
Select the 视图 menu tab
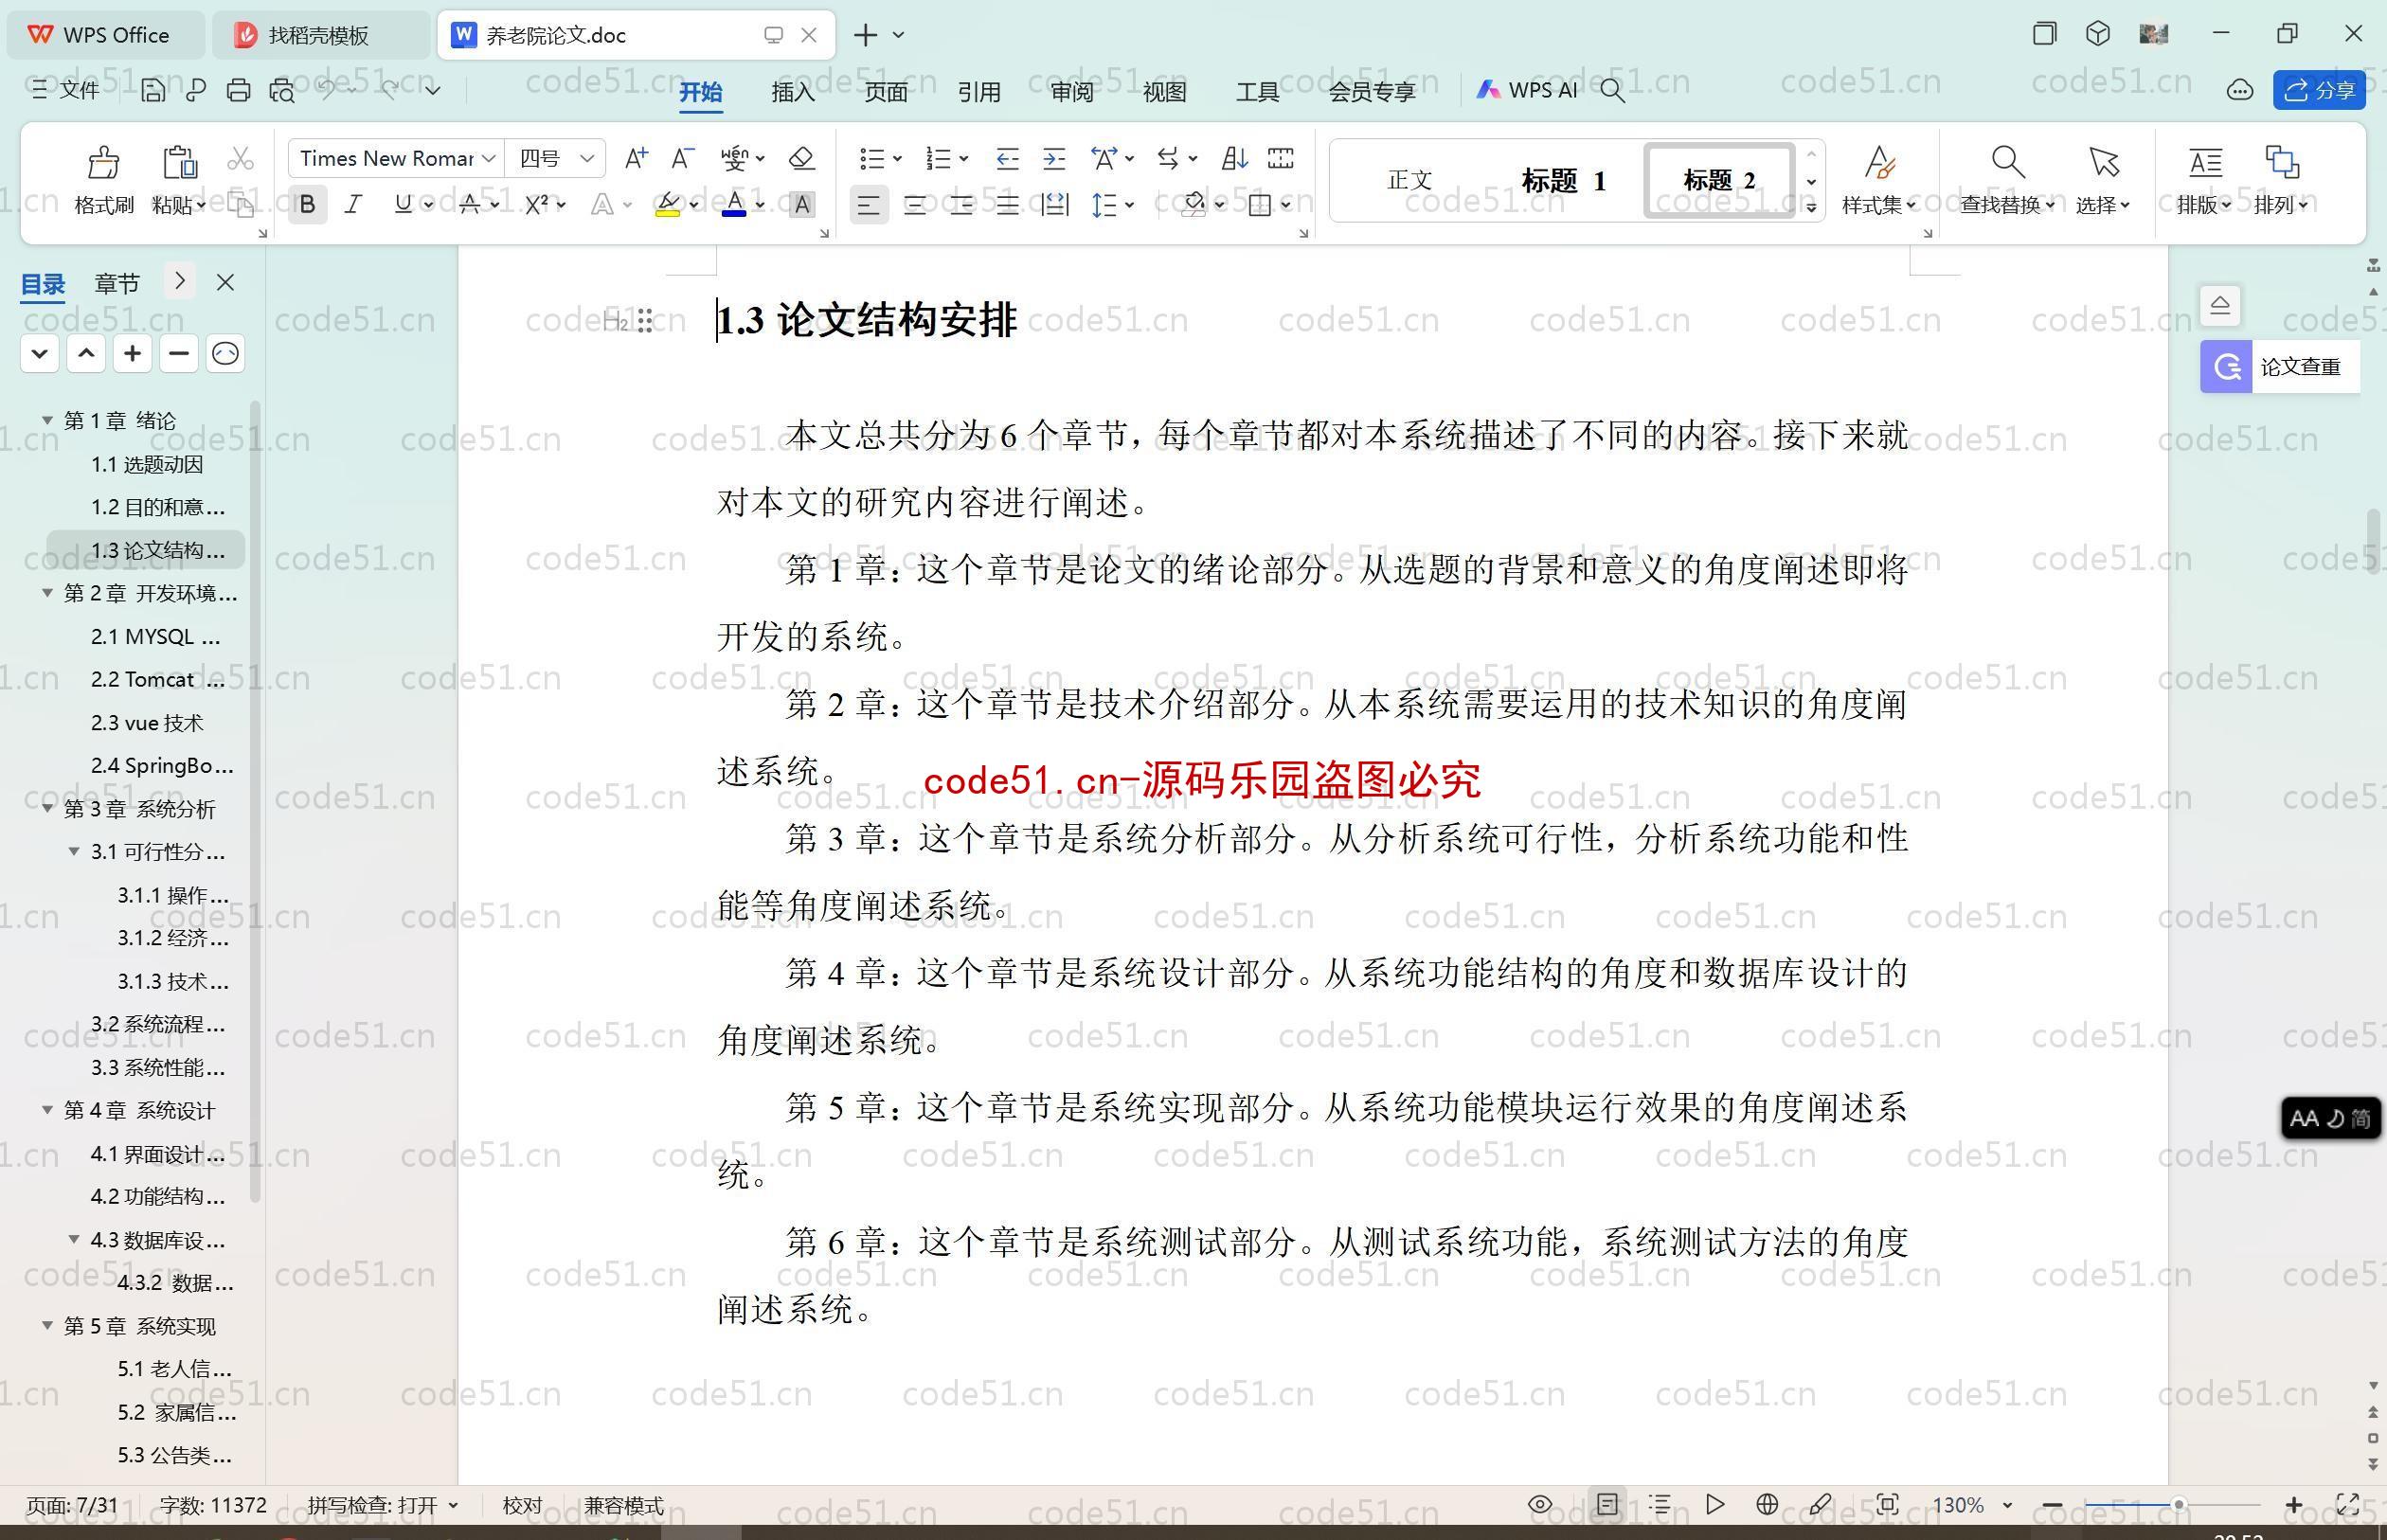click(1162, 92)
